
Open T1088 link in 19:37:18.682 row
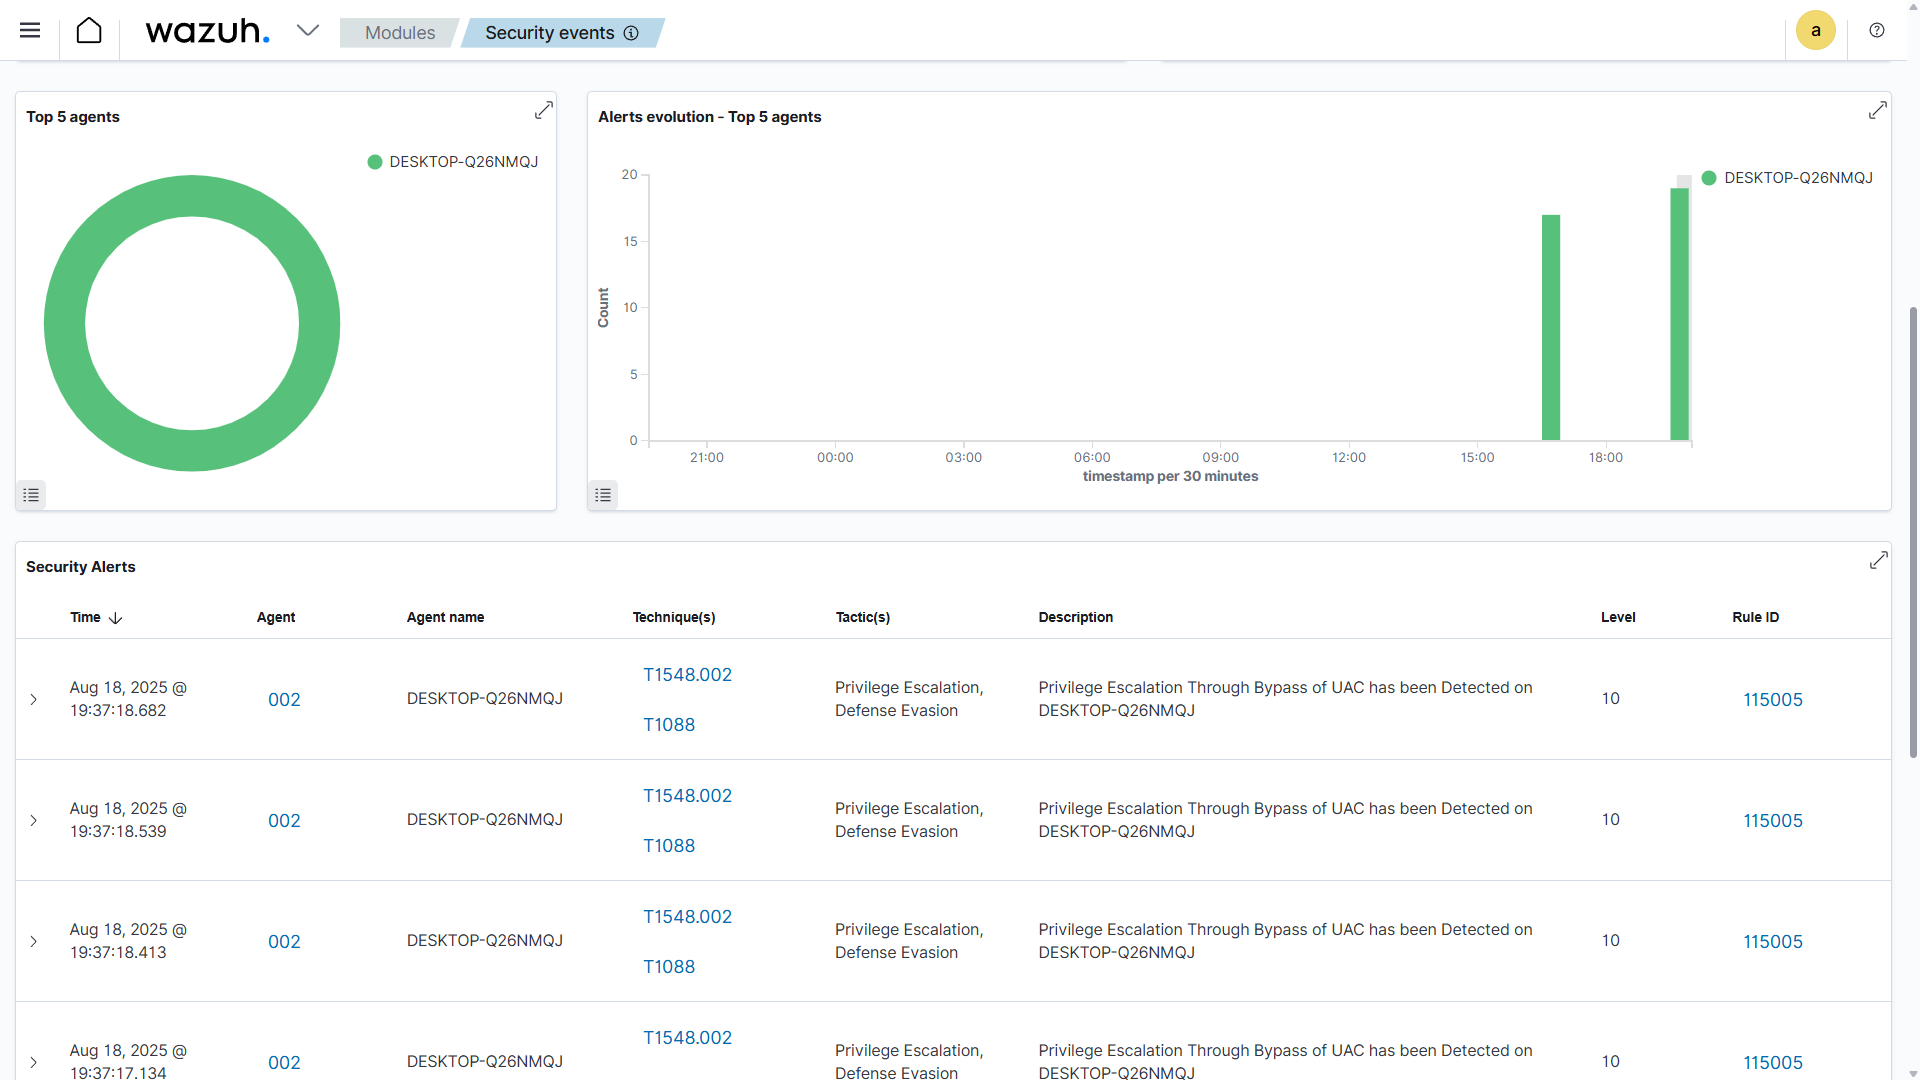tap(669, 725)
